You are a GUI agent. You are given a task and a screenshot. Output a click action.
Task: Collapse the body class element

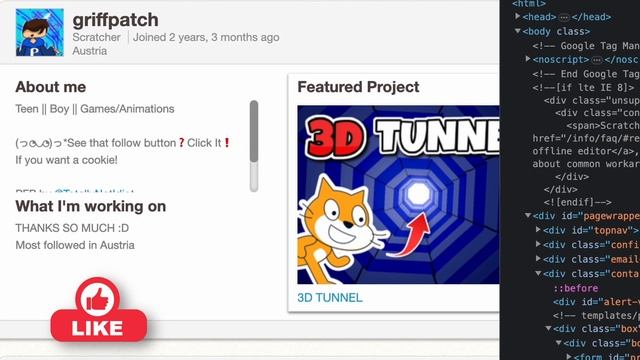coord(518,31)
